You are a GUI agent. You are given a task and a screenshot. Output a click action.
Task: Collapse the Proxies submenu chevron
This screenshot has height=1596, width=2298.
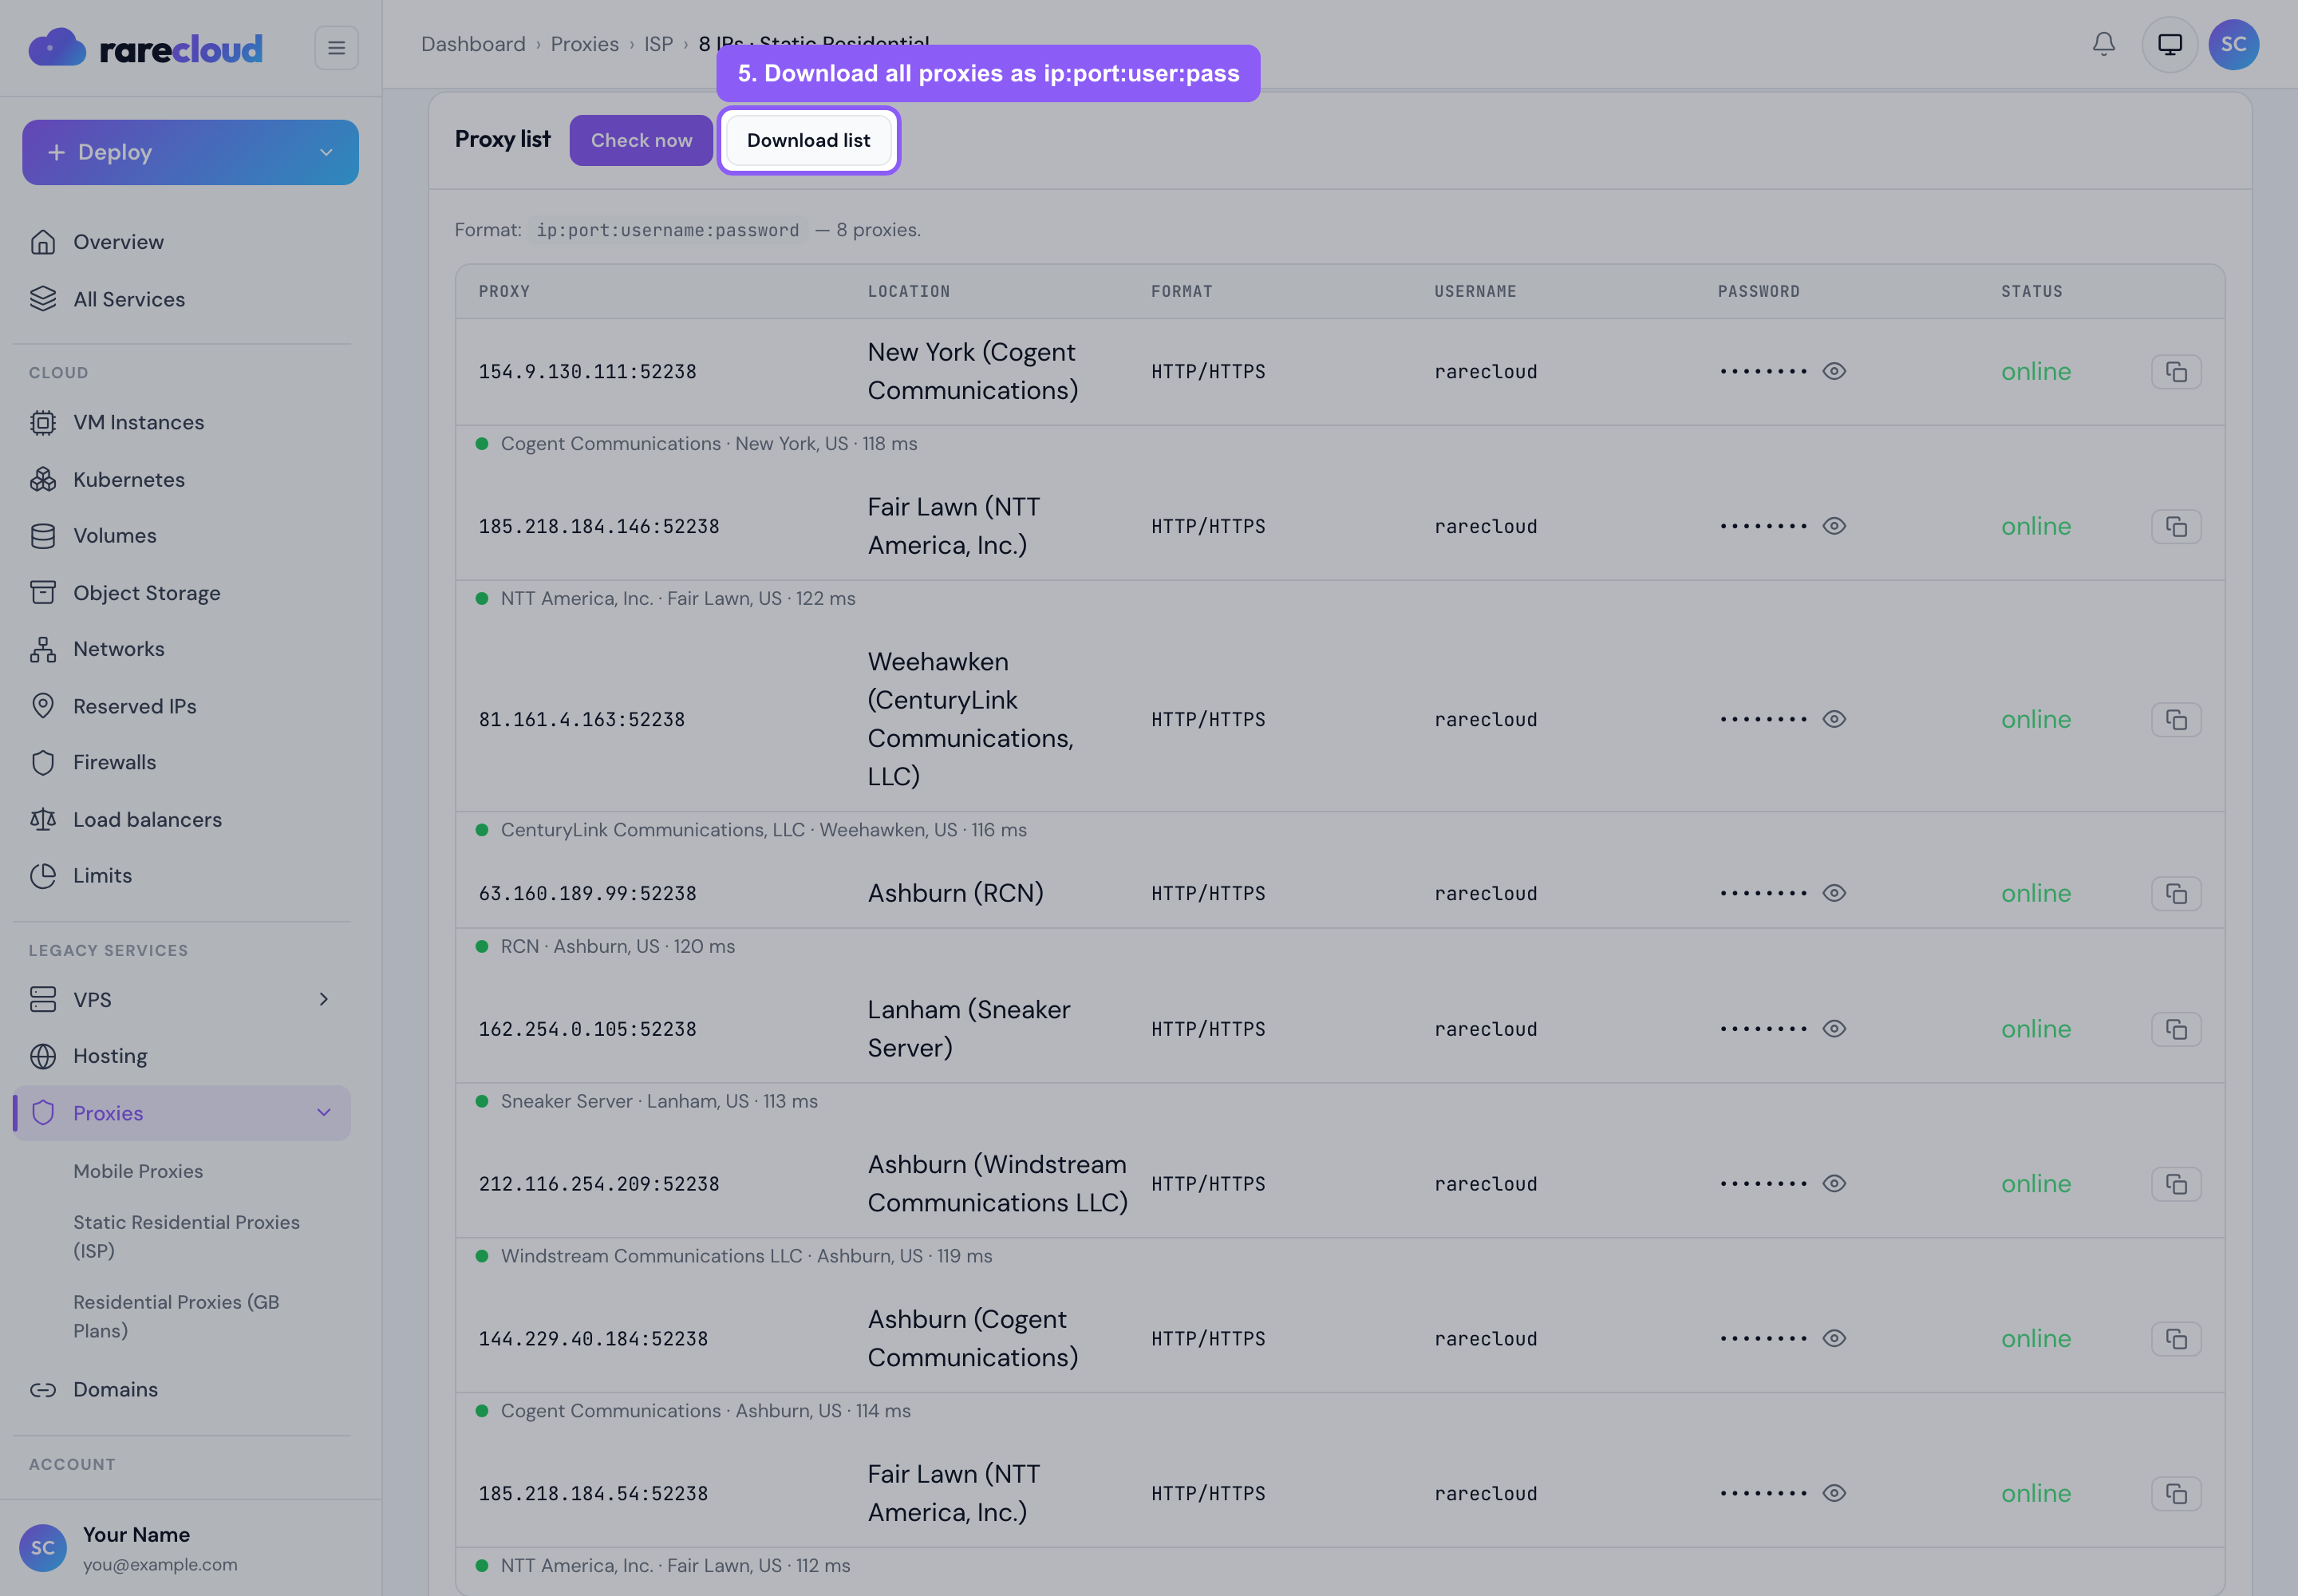[323, 1113]
